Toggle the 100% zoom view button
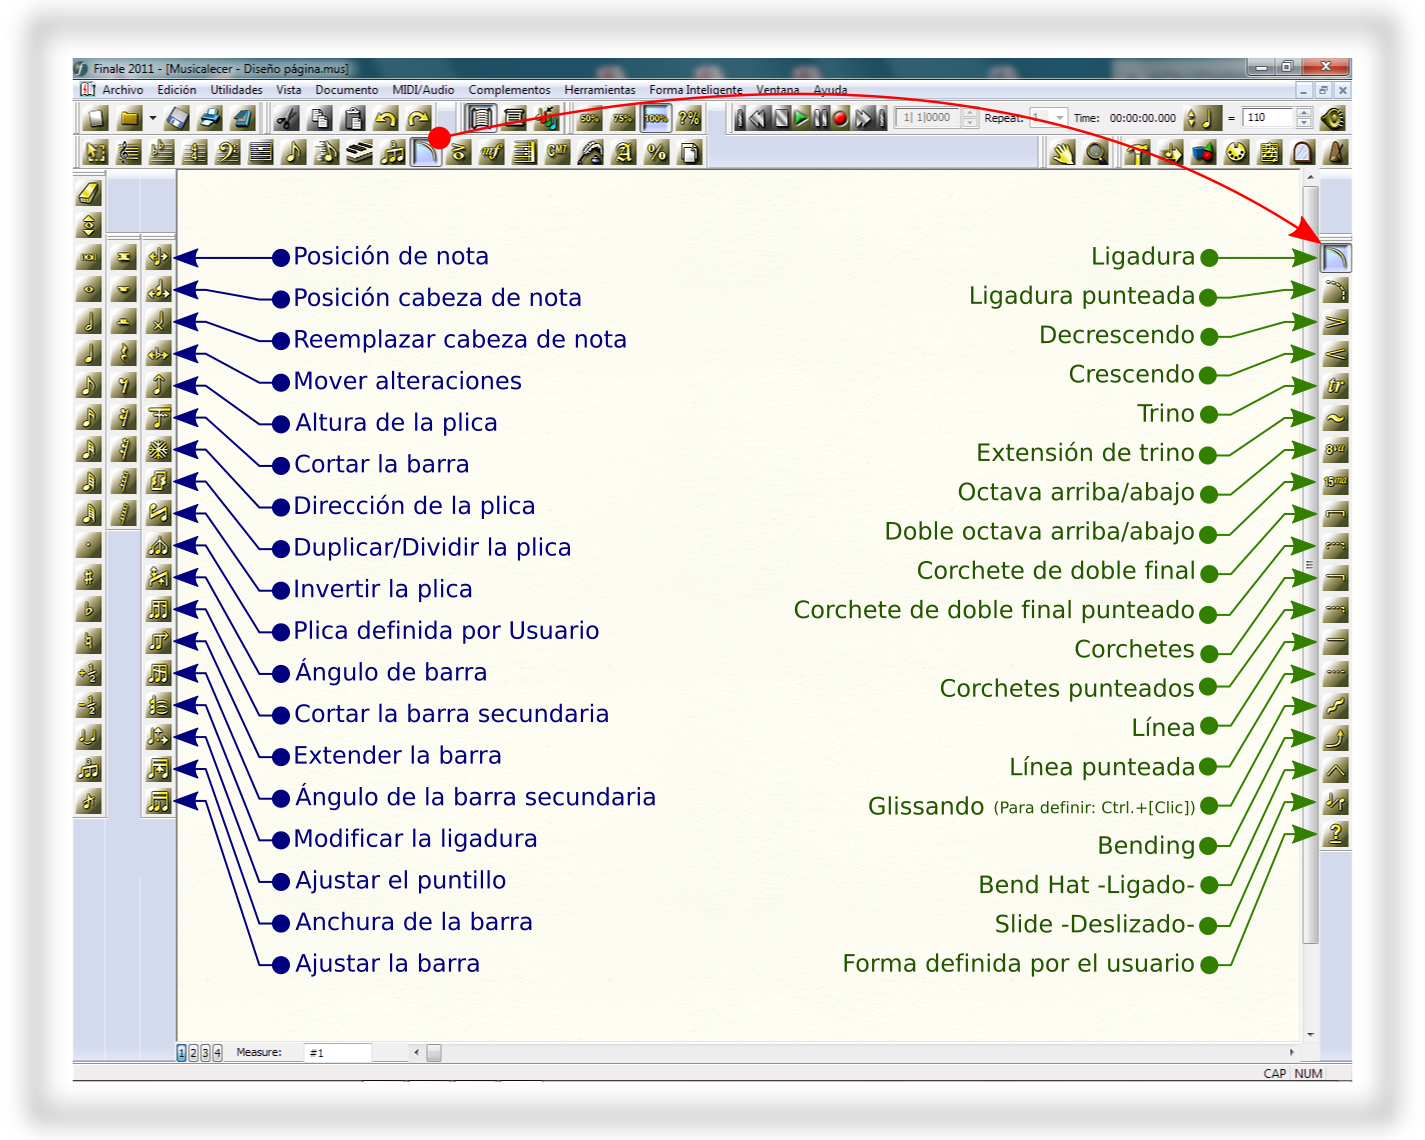 (x=656, y=119)
